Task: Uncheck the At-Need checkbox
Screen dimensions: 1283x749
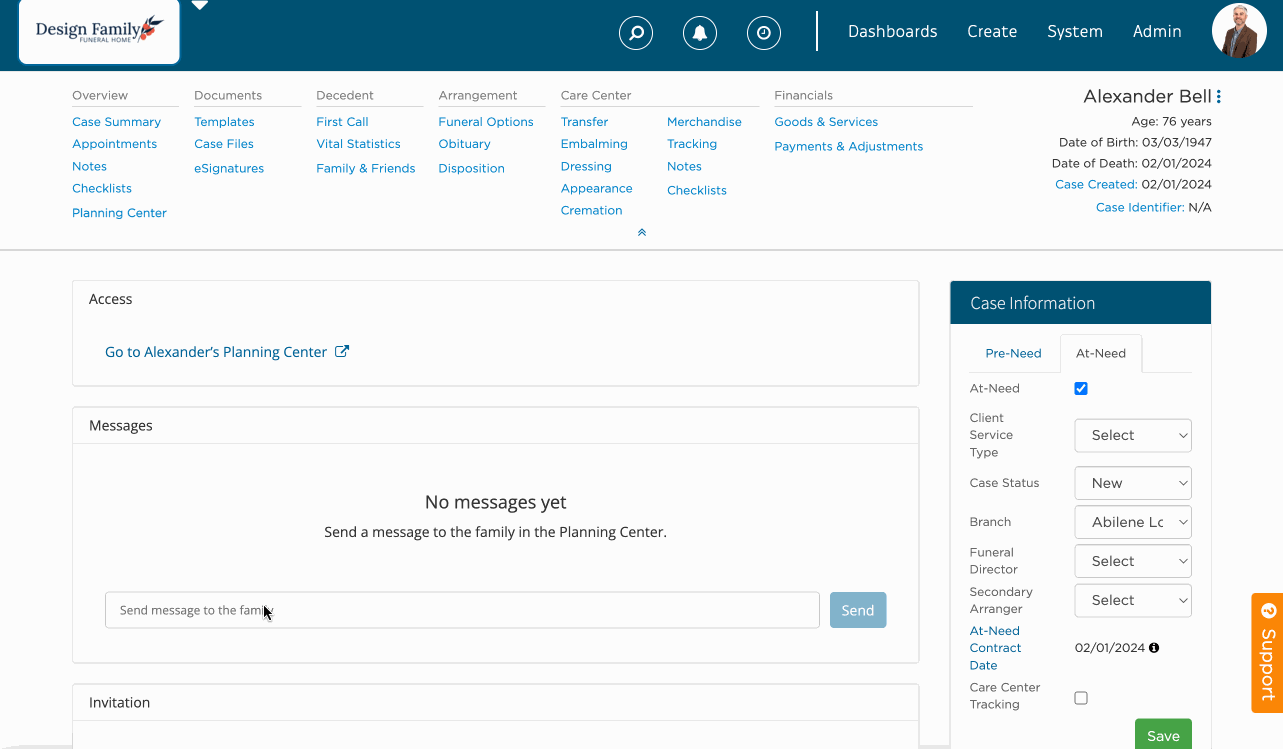Action: [x=1081, y=388]
